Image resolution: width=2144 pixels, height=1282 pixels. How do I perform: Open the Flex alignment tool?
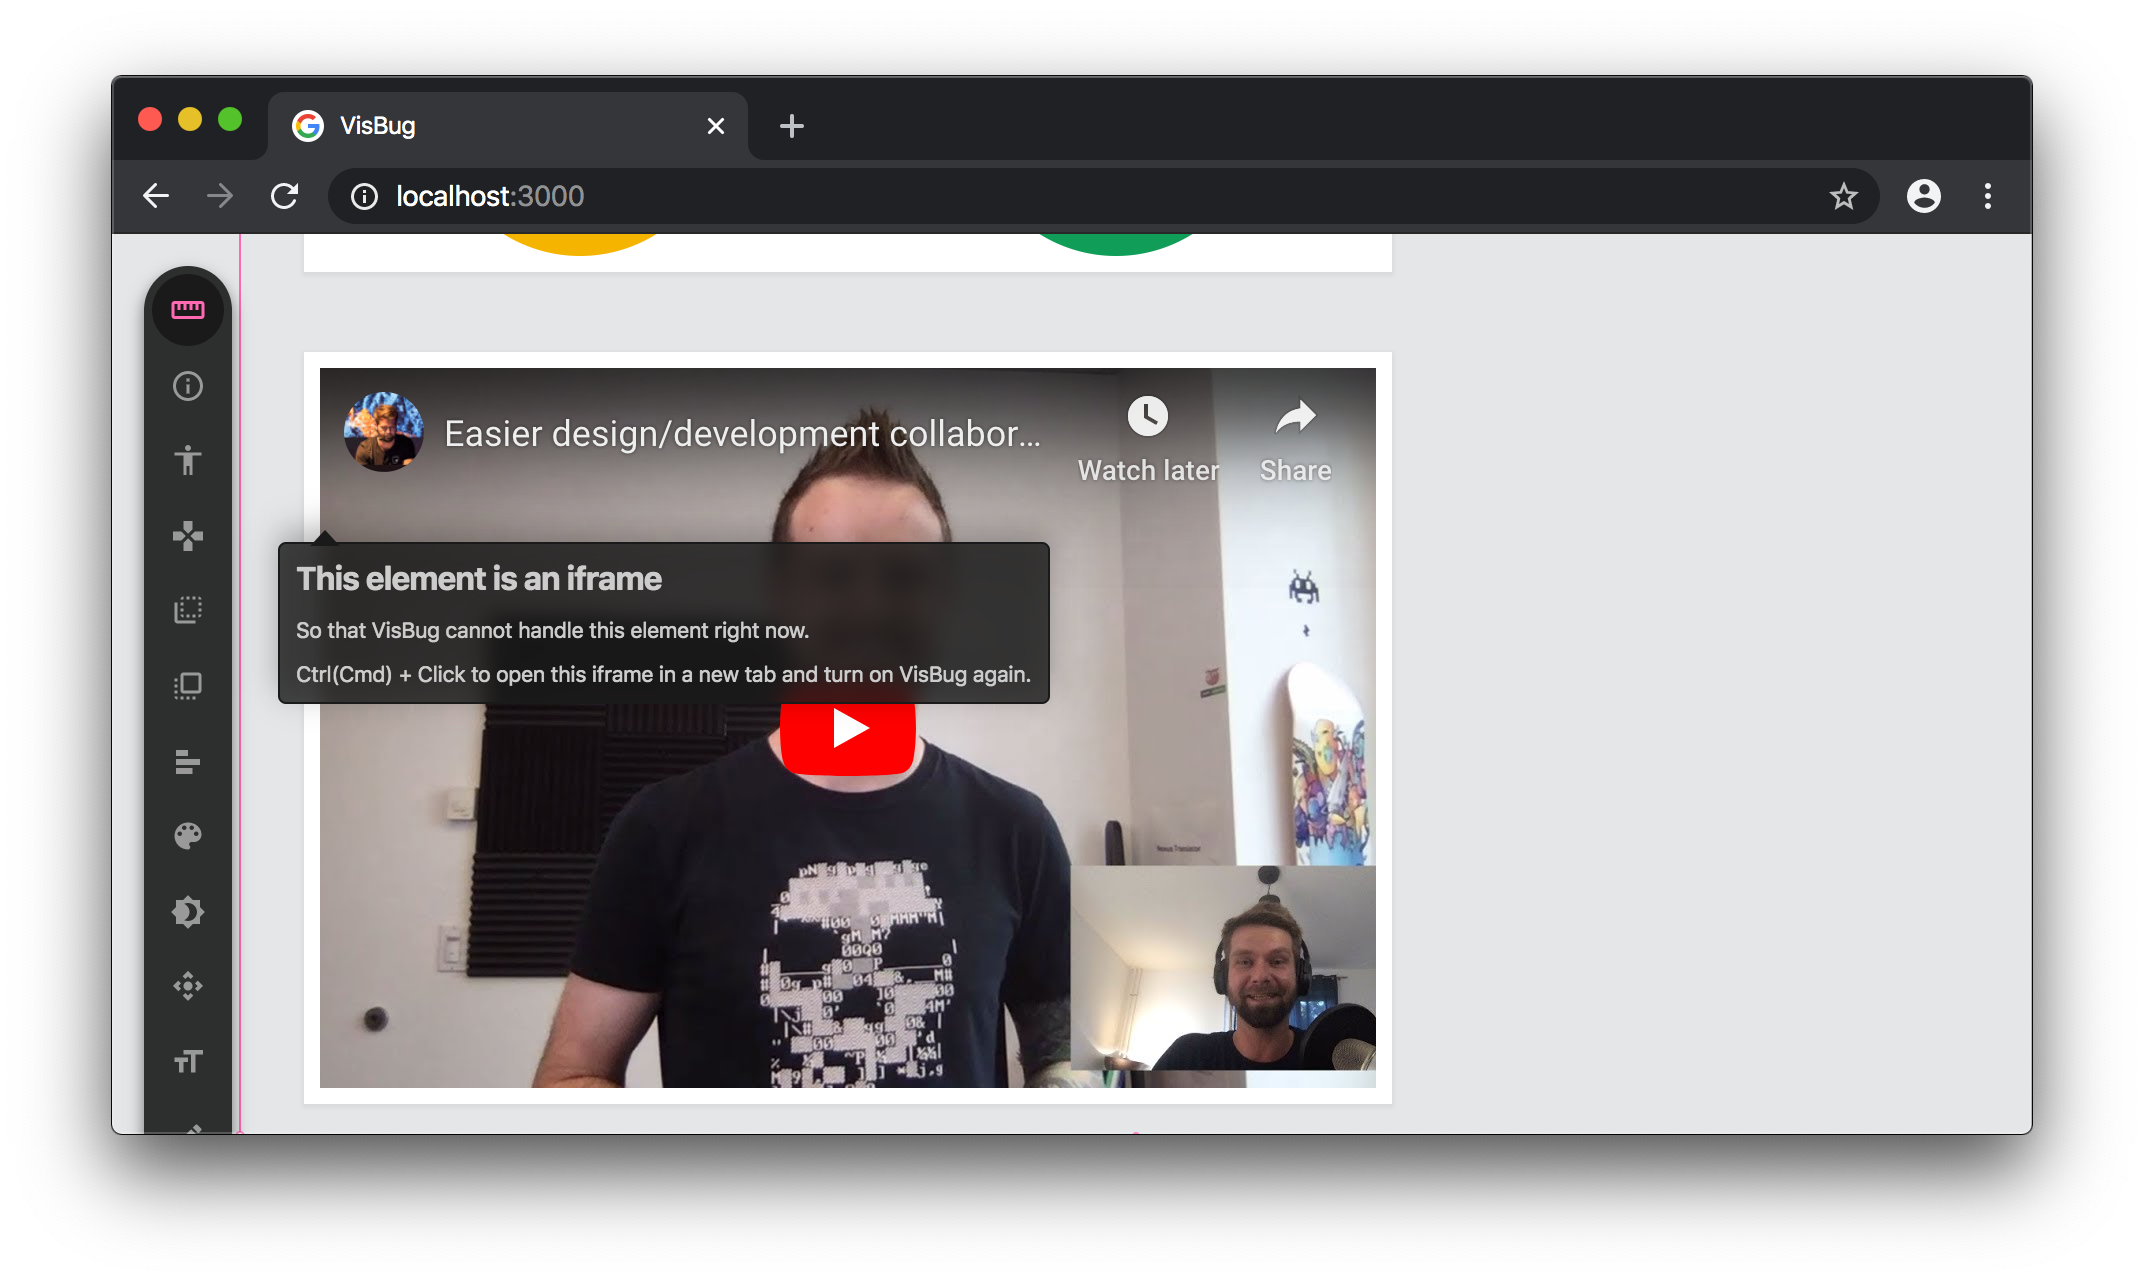188,762
